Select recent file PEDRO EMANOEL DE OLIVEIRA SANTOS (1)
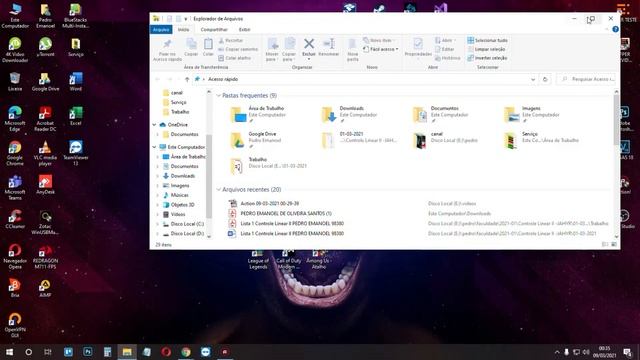The image size is (640, 360). click(286, 213)
